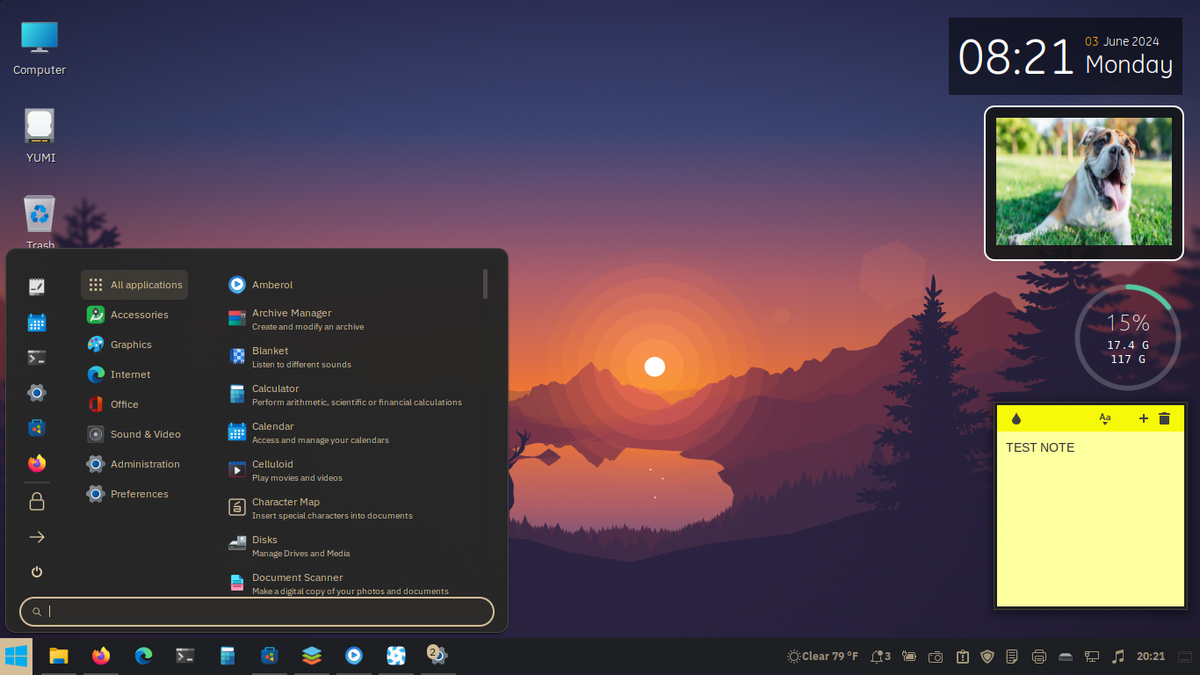Click the lock screen icon in menu sidebar

(x=37, y=501)
